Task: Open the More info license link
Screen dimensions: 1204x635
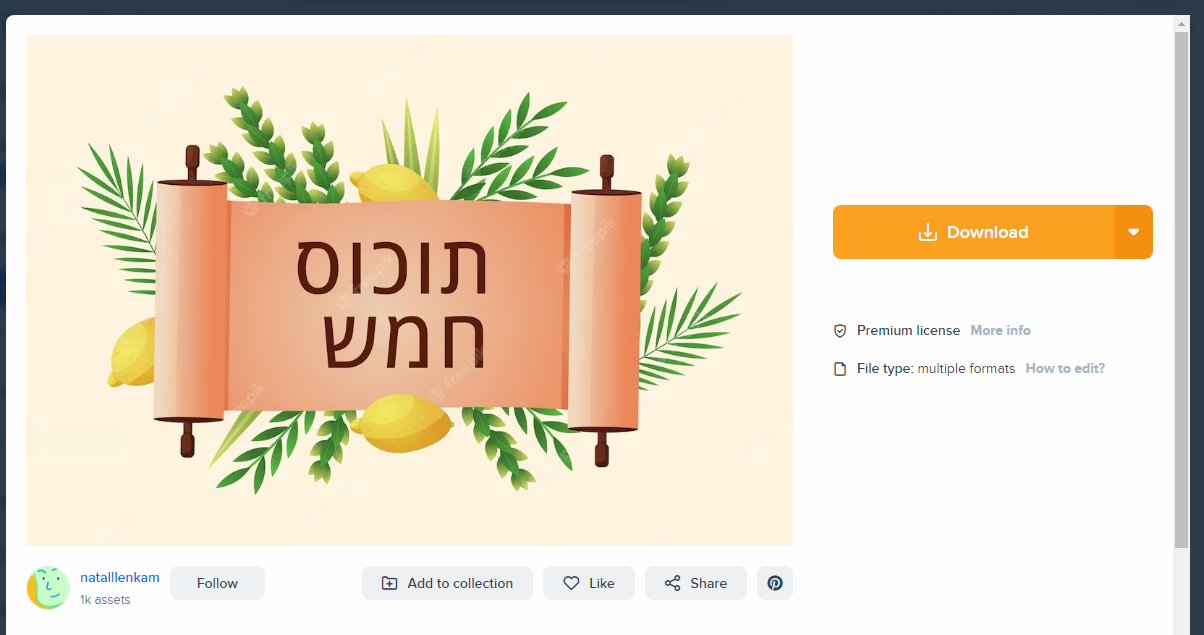Action: click(1000, 330)
